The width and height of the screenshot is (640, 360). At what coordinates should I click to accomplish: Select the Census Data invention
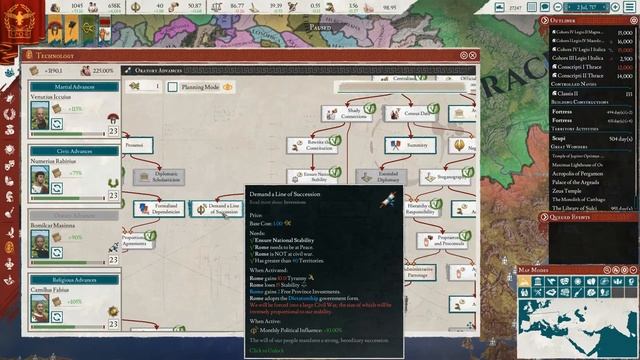[411, 113]
